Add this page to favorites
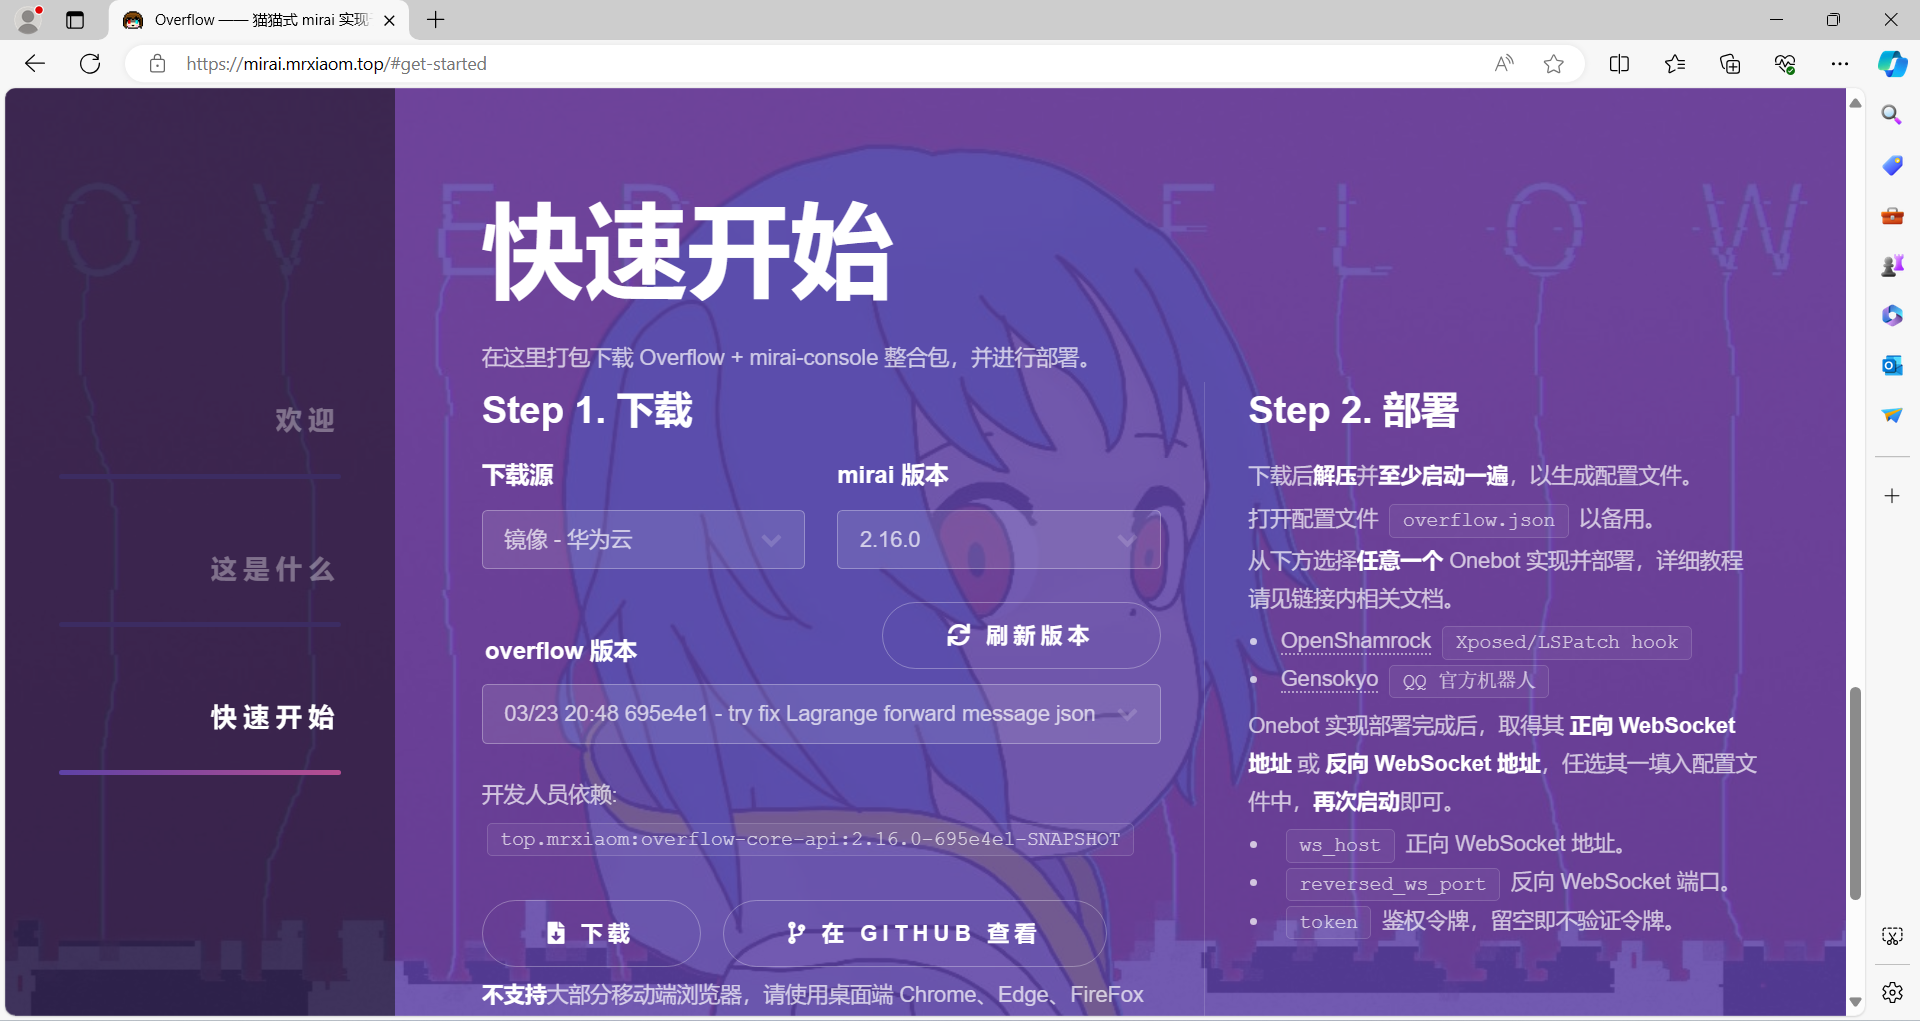 coord(1553,63)
